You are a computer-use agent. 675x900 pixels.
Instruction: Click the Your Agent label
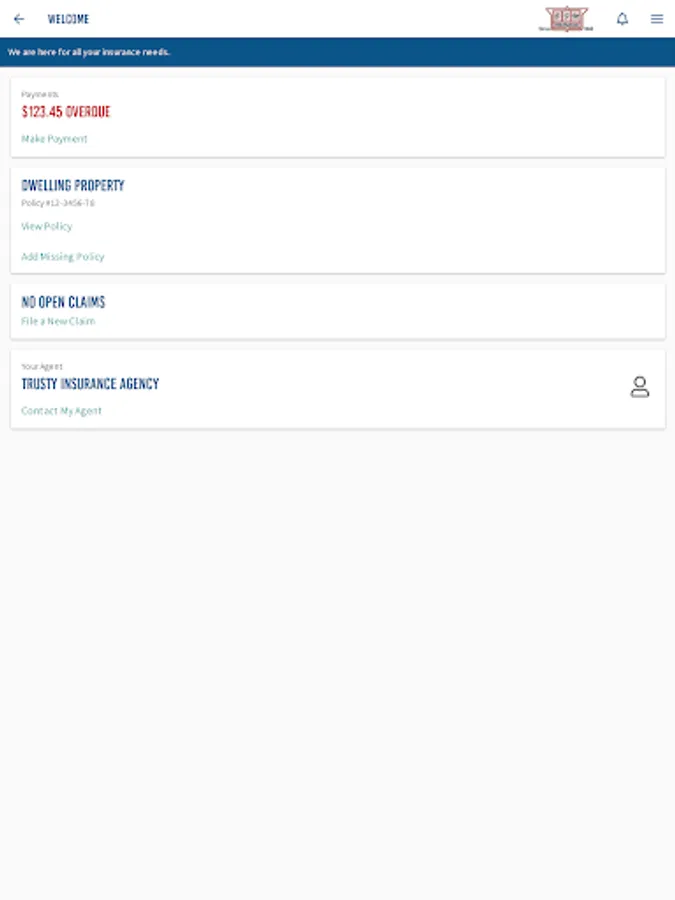(42, 366)
